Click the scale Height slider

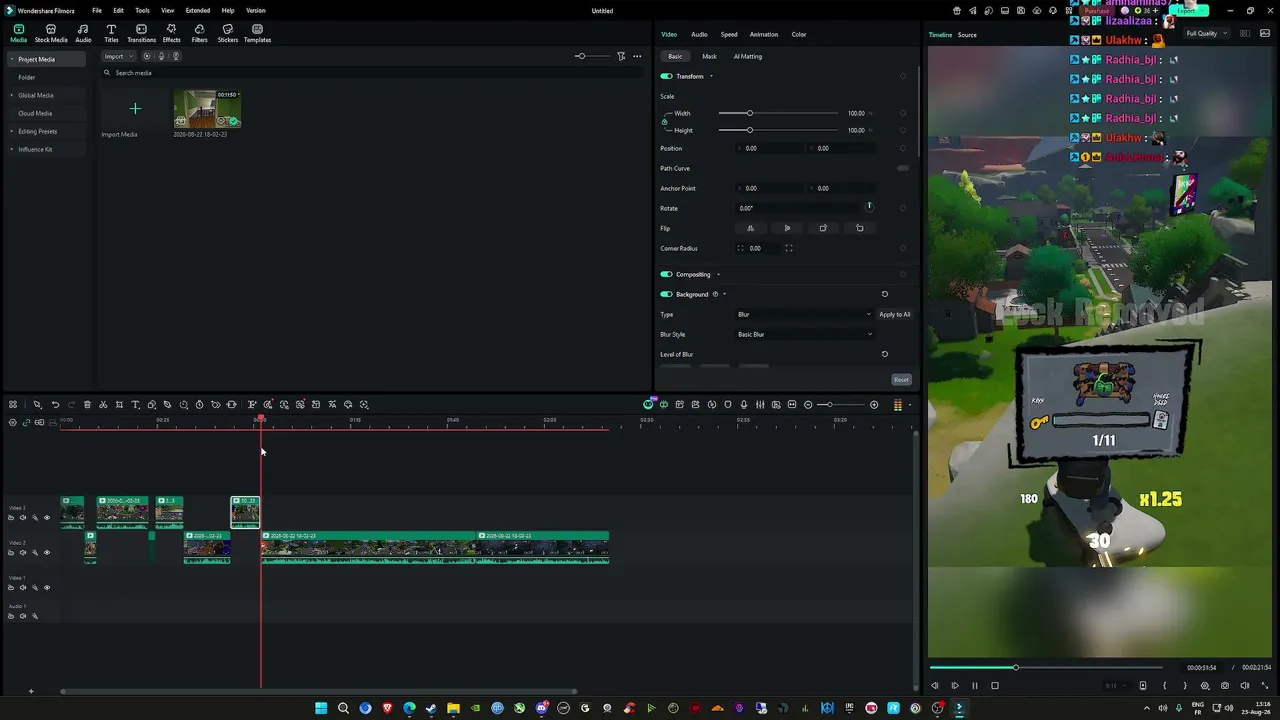click(x=779, y=130)
